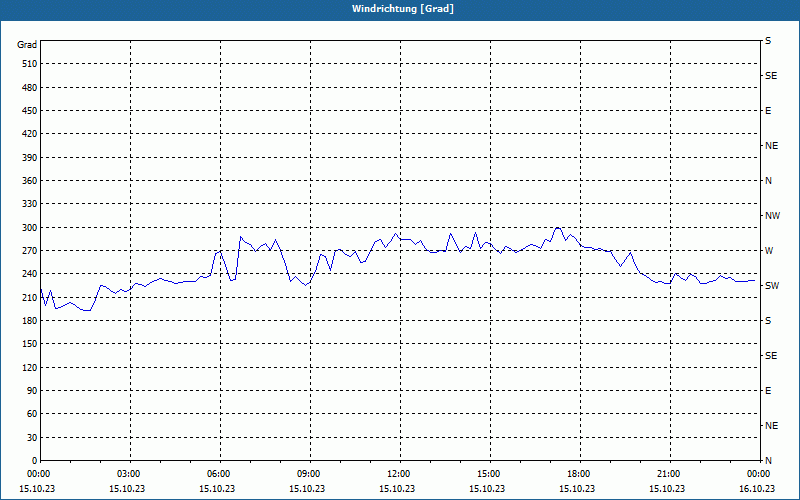Select the 300 y-axis value

pyautogui.click(x=30, y=227)
